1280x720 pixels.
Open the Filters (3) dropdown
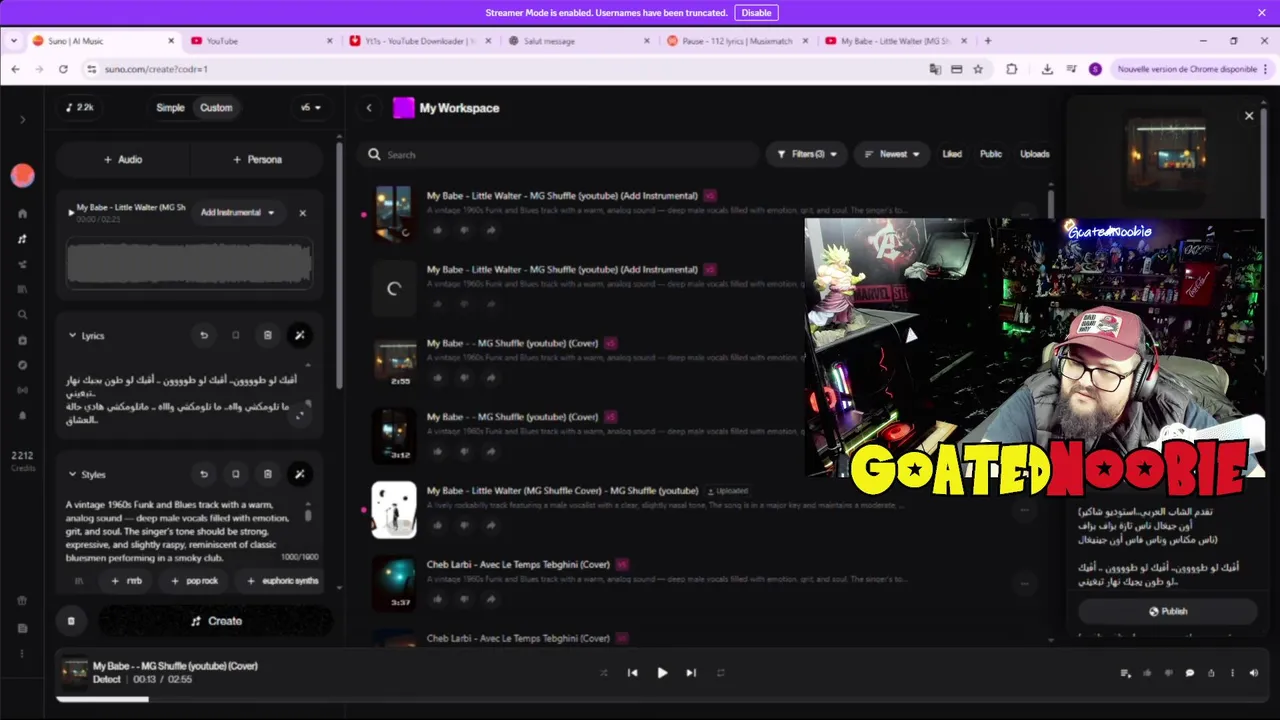click(806, 154)
